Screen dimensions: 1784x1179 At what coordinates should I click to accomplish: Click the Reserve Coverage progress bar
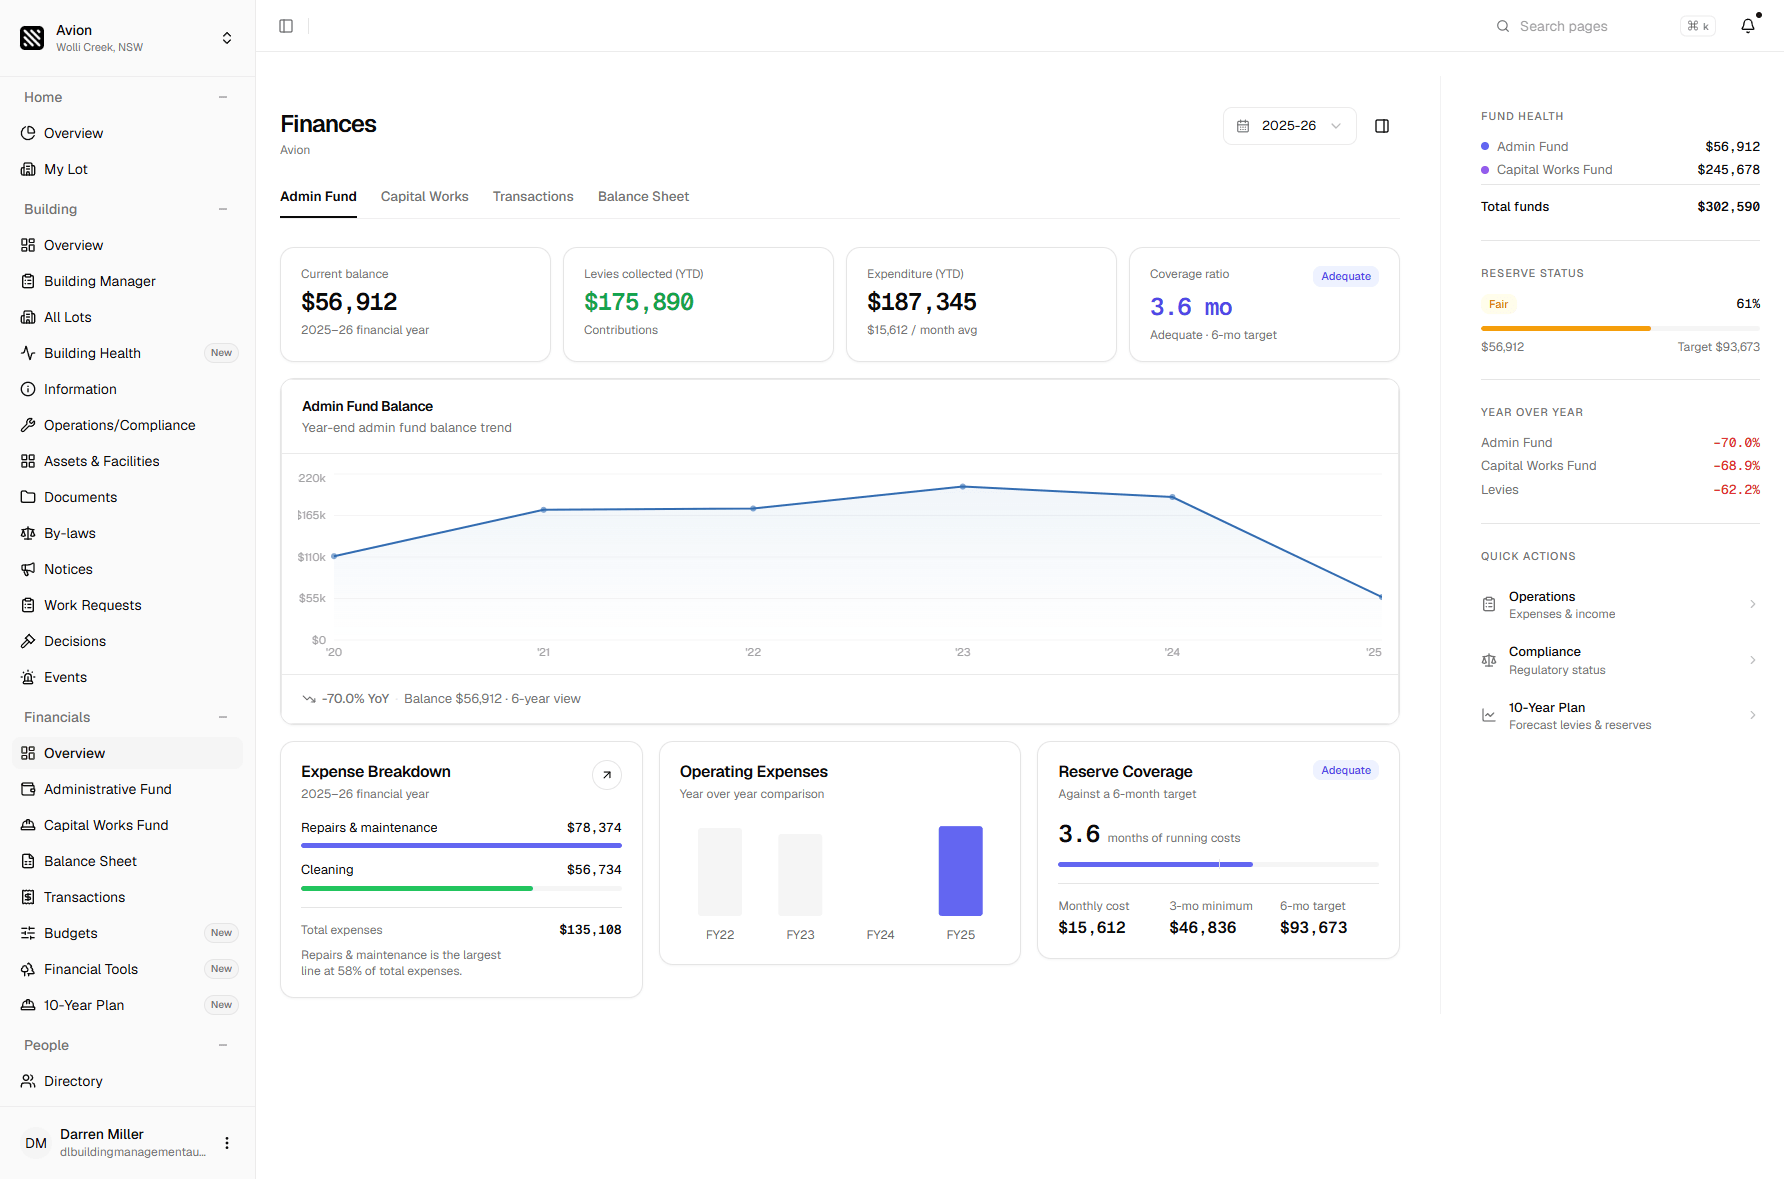[x=1218, y=864]
